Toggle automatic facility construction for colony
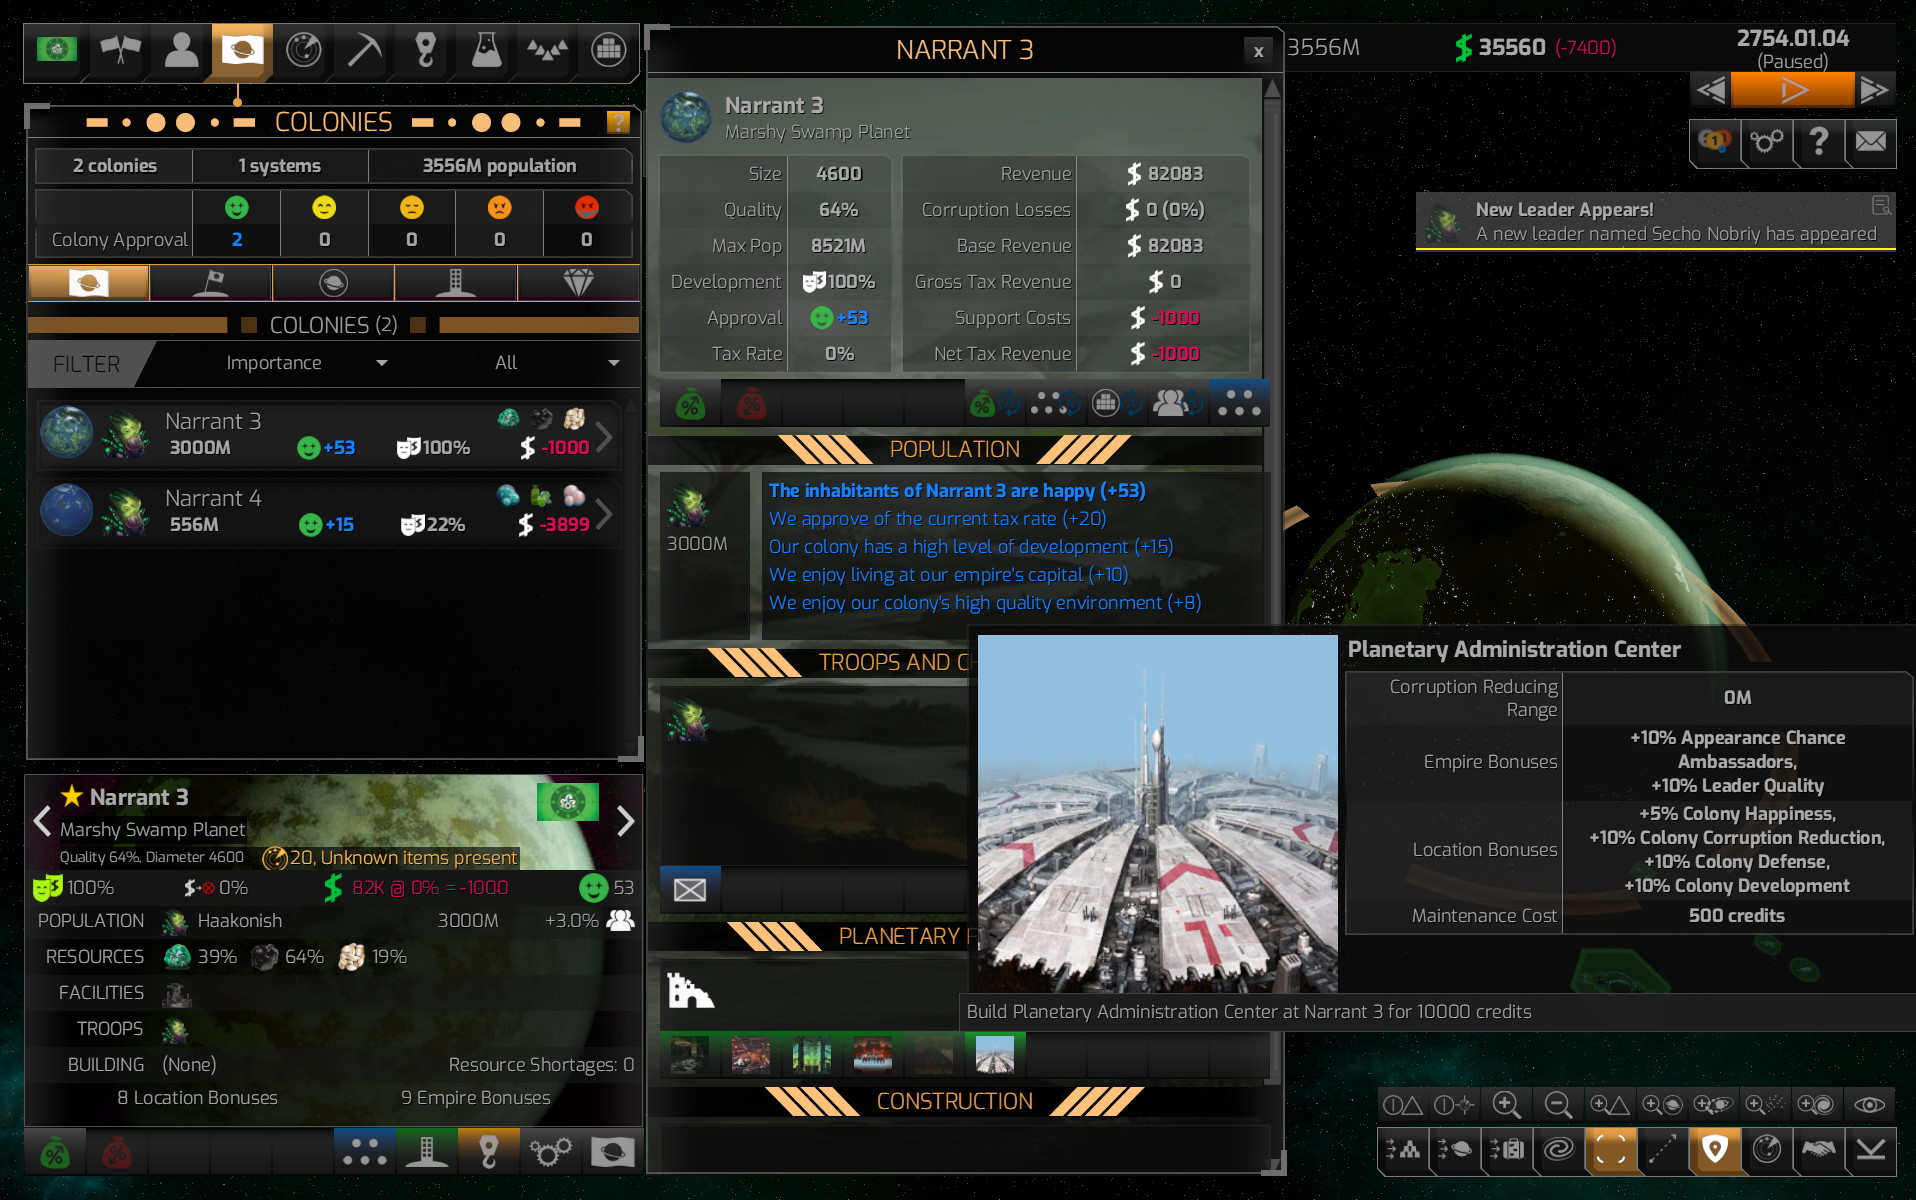 pyautogui.click(x=1117, y=403)
